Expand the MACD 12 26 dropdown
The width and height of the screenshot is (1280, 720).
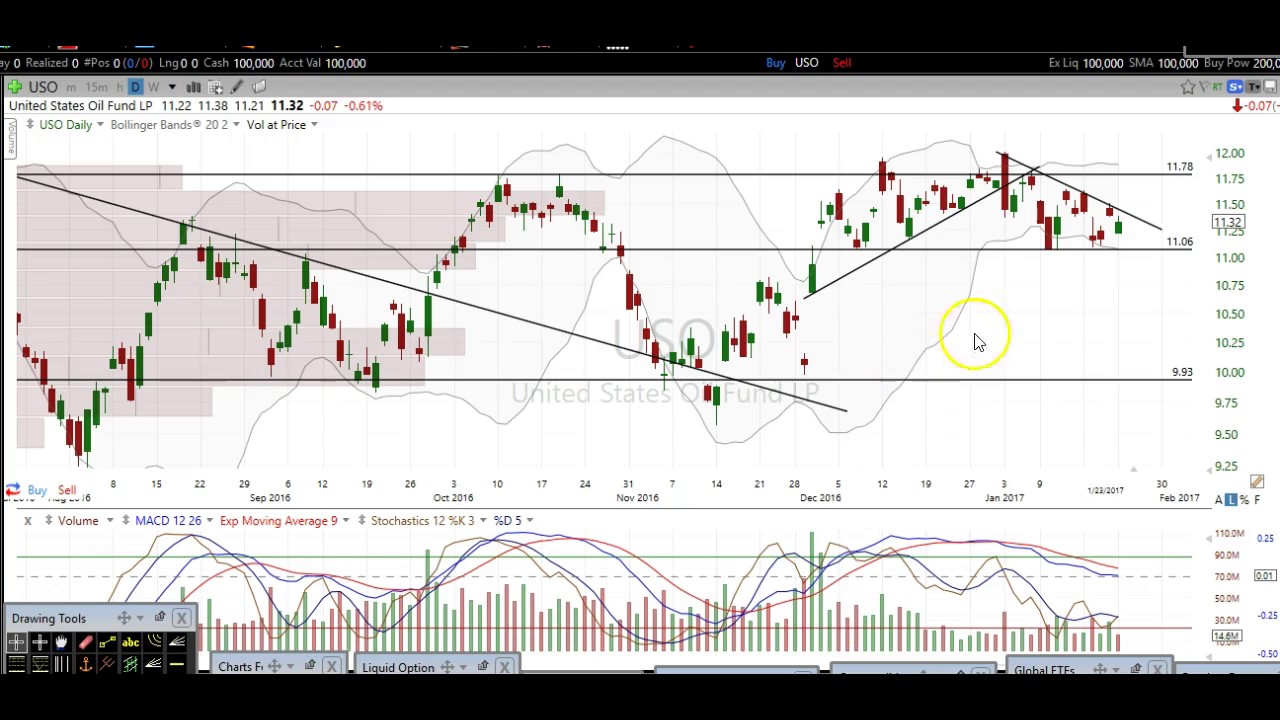[209, 520]
